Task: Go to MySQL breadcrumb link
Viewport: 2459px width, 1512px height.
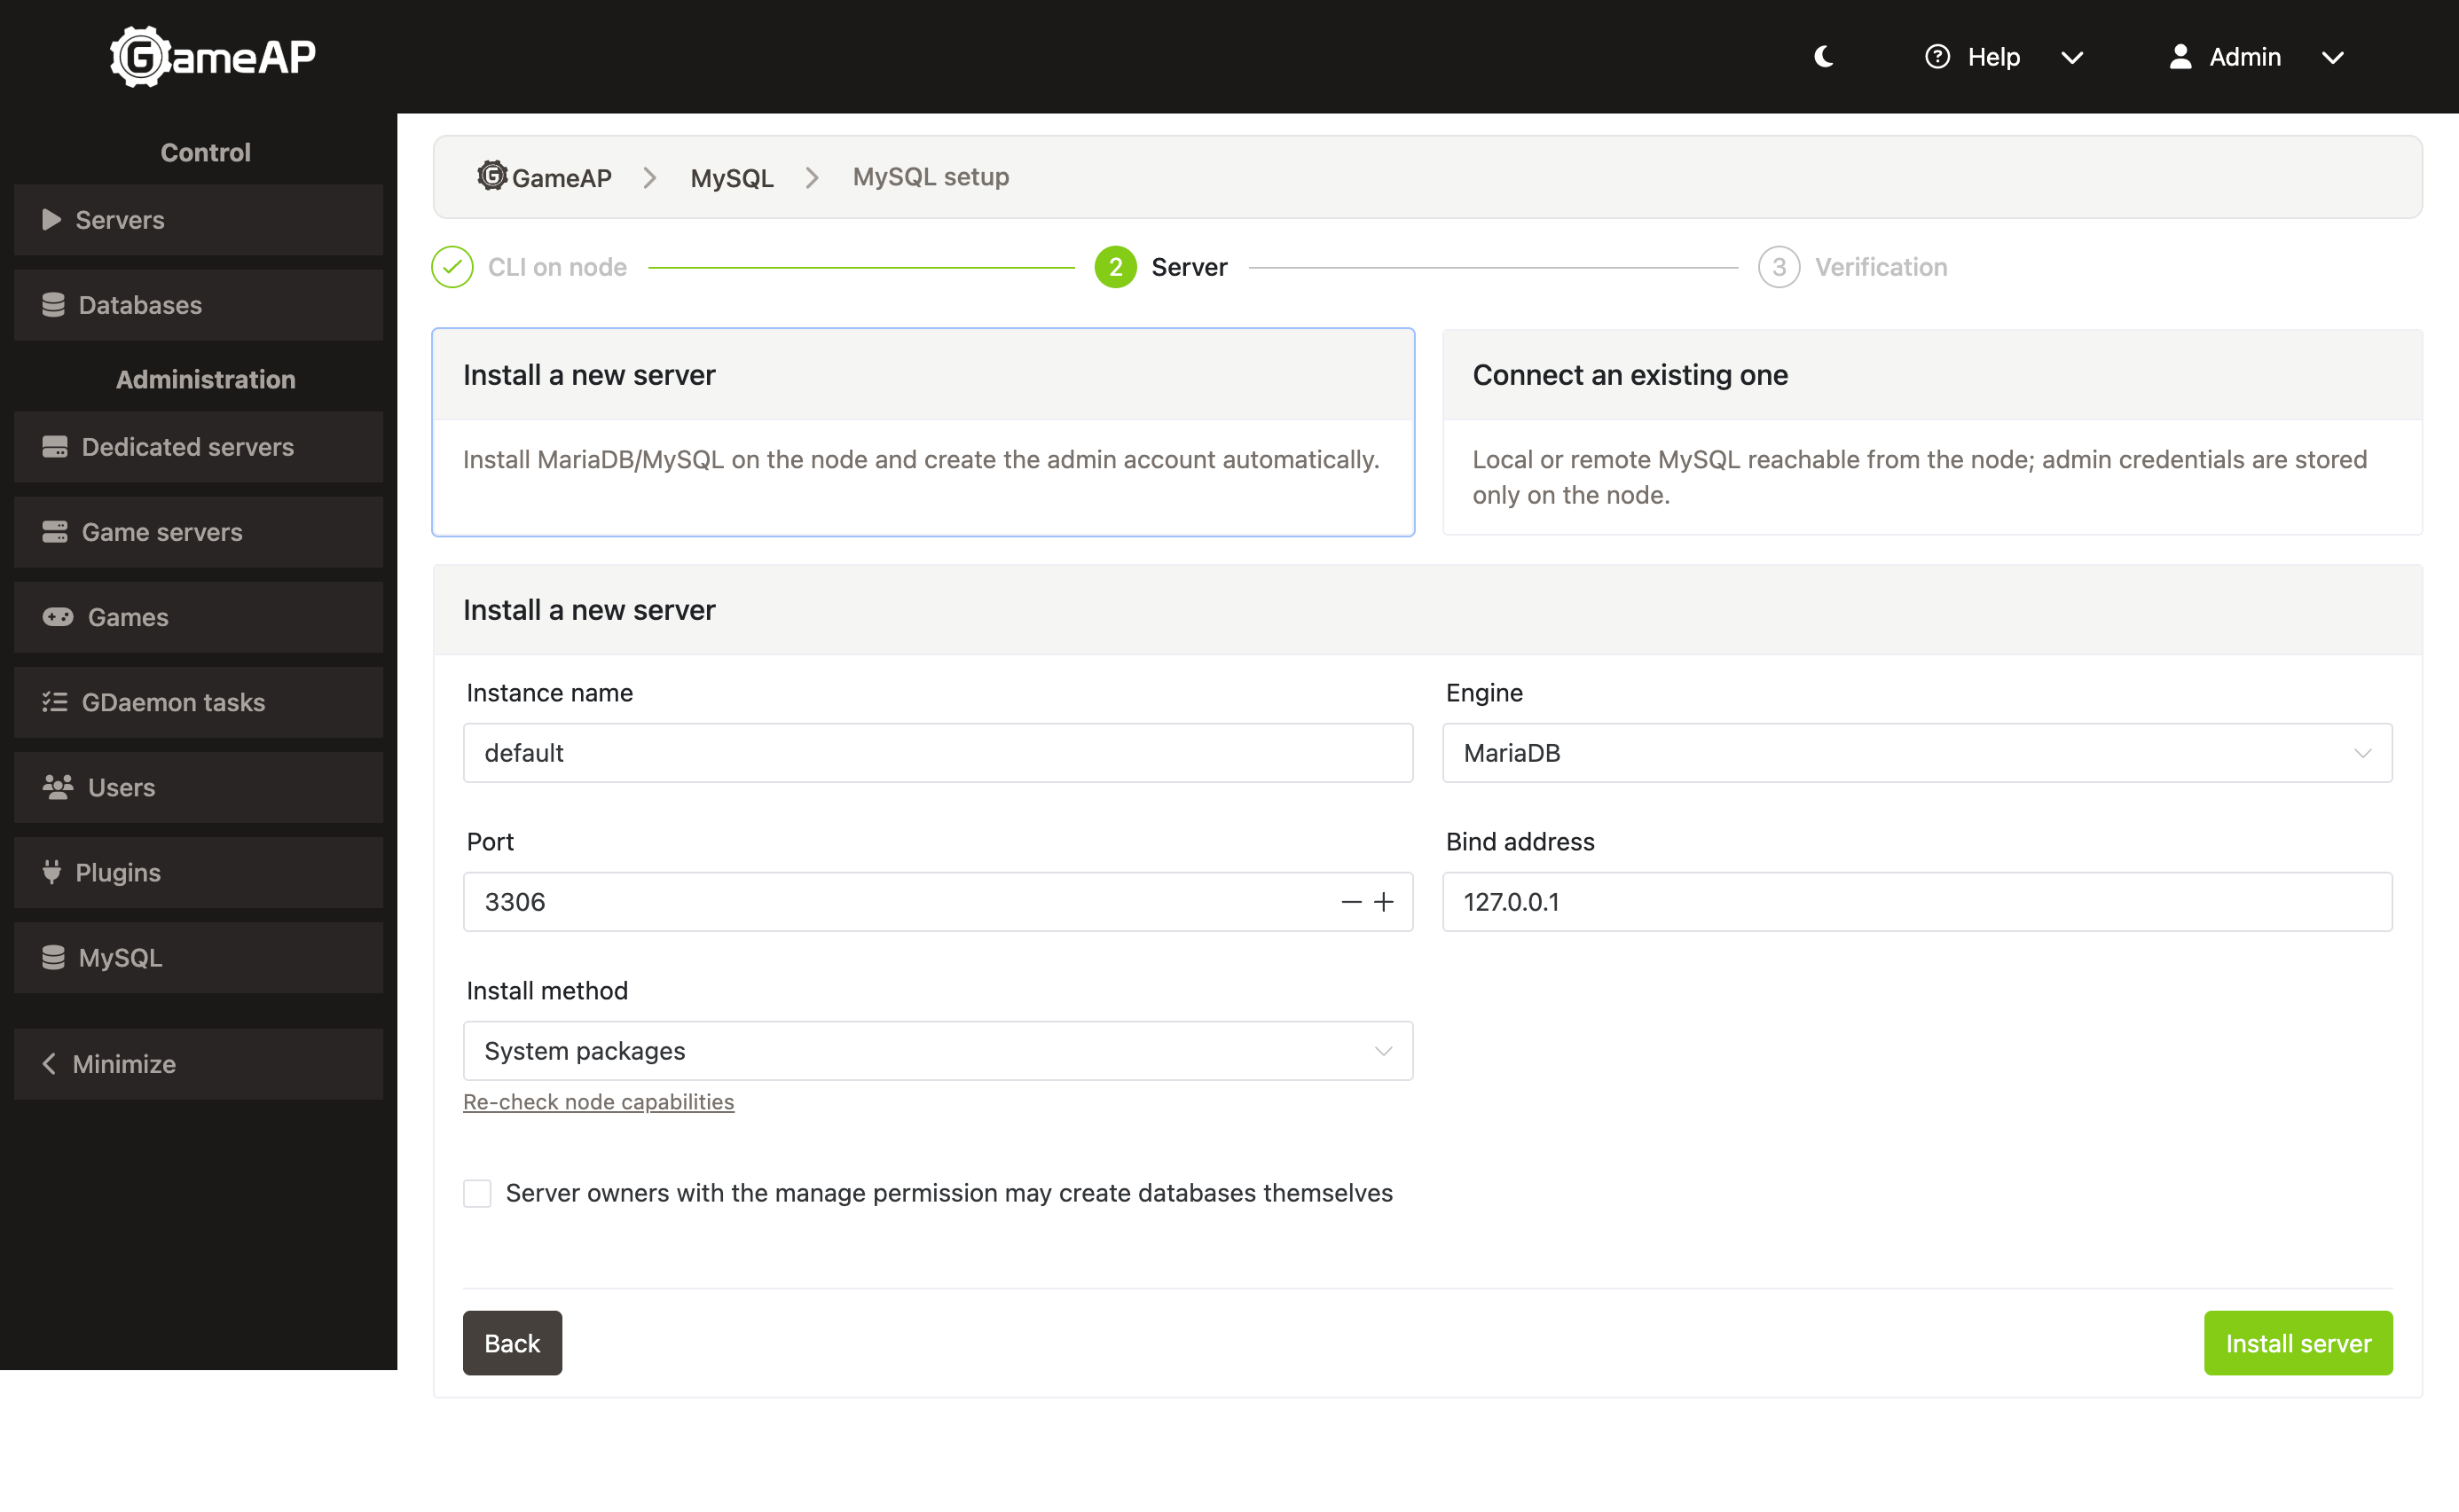Action: 732,178
